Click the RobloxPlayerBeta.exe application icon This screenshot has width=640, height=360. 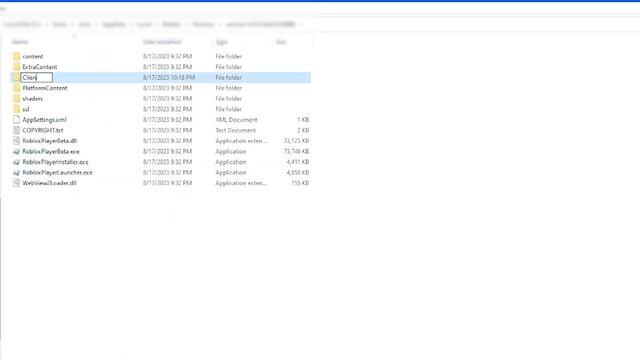tap(16, 151)
